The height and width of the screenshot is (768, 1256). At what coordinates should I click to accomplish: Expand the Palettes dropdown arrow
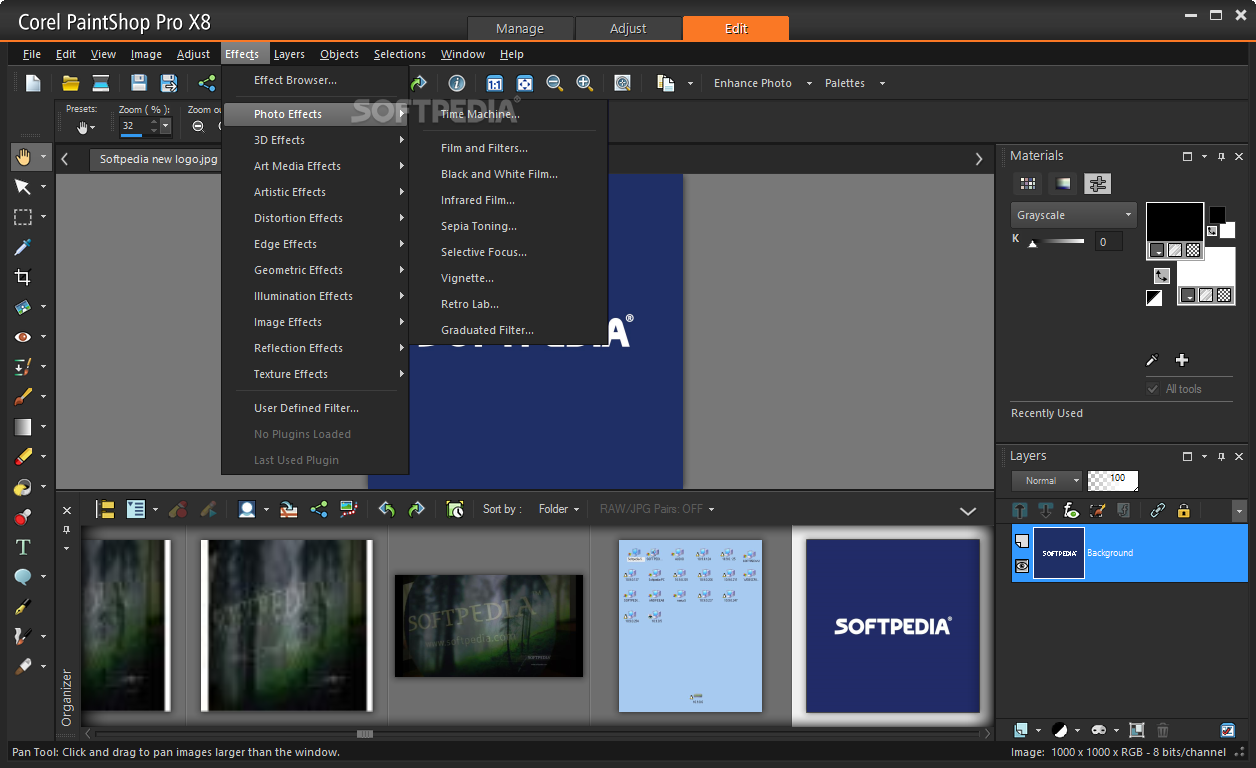pyautogui.click(x=882, y=83)
